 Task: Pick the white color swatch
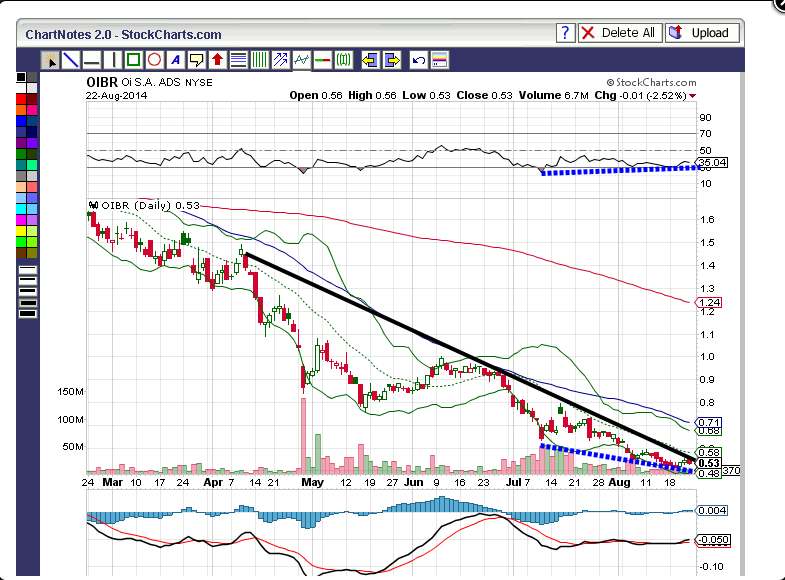pos(21,88)
